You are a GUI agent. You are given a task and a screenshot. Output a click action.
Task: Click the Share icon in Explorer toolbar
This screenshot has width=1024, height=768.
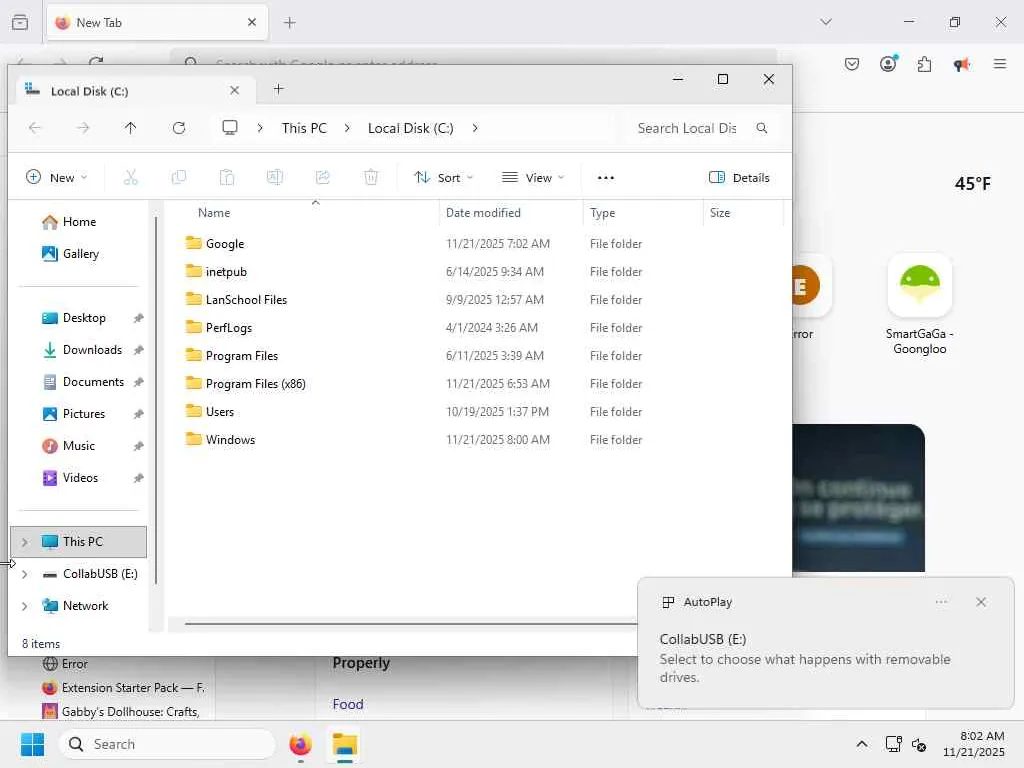323,177
